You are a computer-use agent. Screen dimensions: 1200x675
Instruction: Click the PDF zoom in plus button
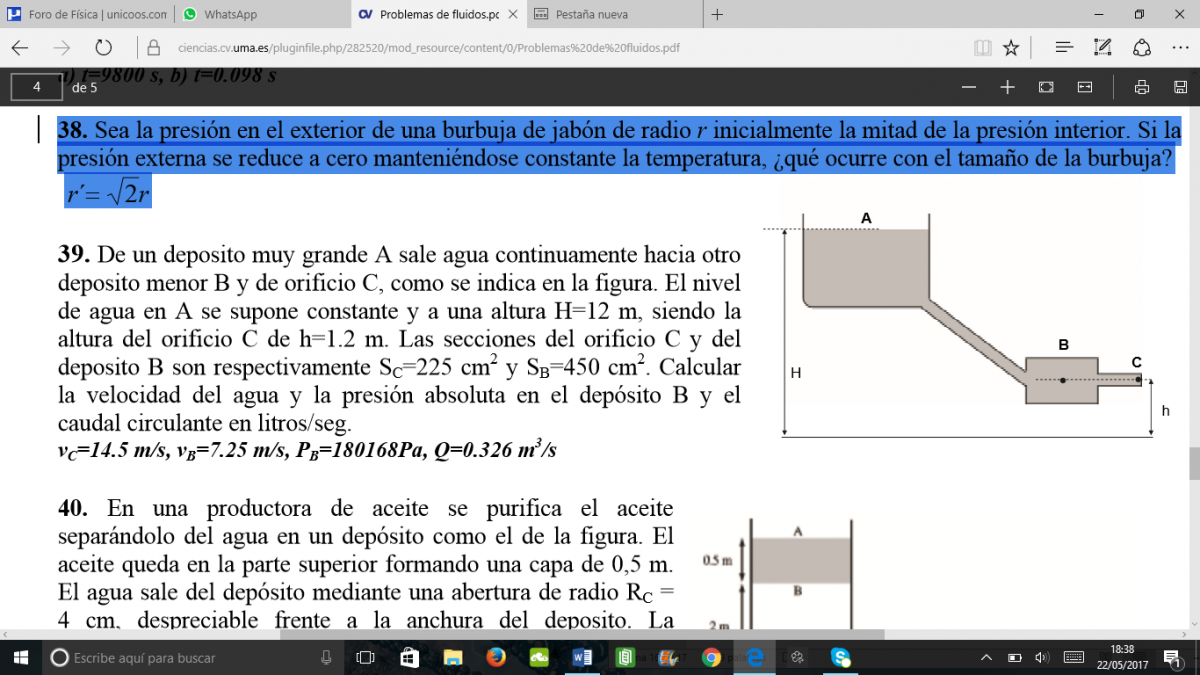coord(1007,87)
